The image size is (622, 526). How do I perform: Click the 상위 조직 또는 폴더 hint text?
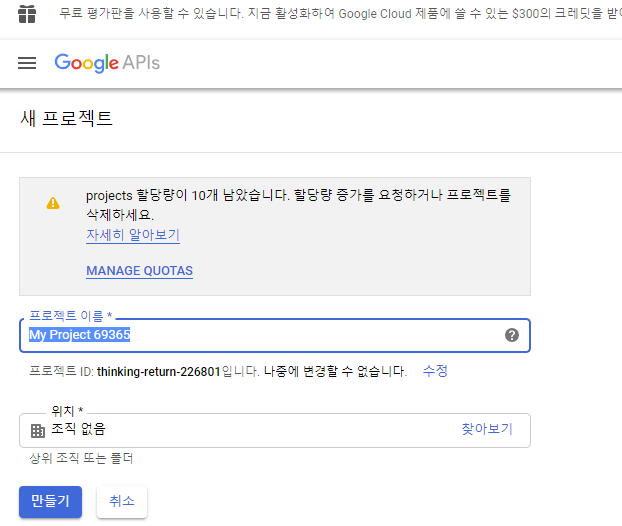(81, 459)
